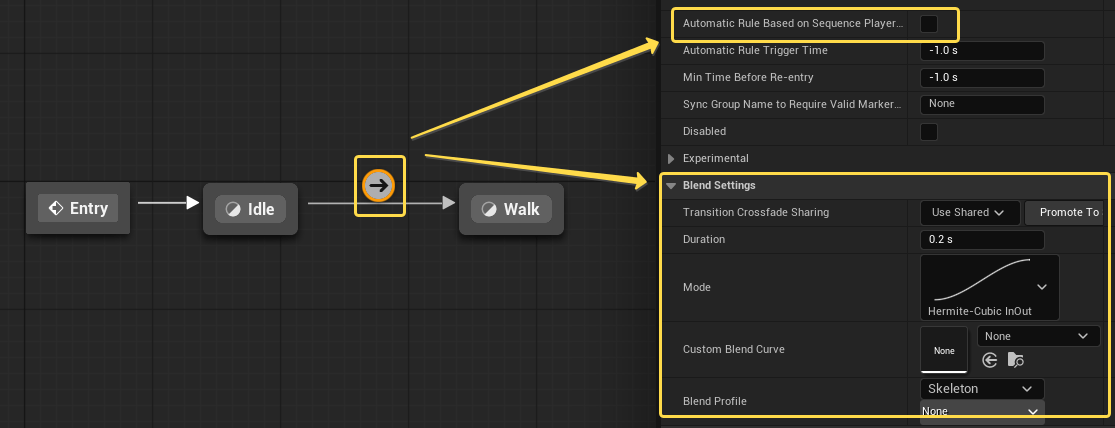Toggle the Disabled checkbox
The width and height of the screenshot is (1115, 428).
pyautogui.click(x=928, y=131)
